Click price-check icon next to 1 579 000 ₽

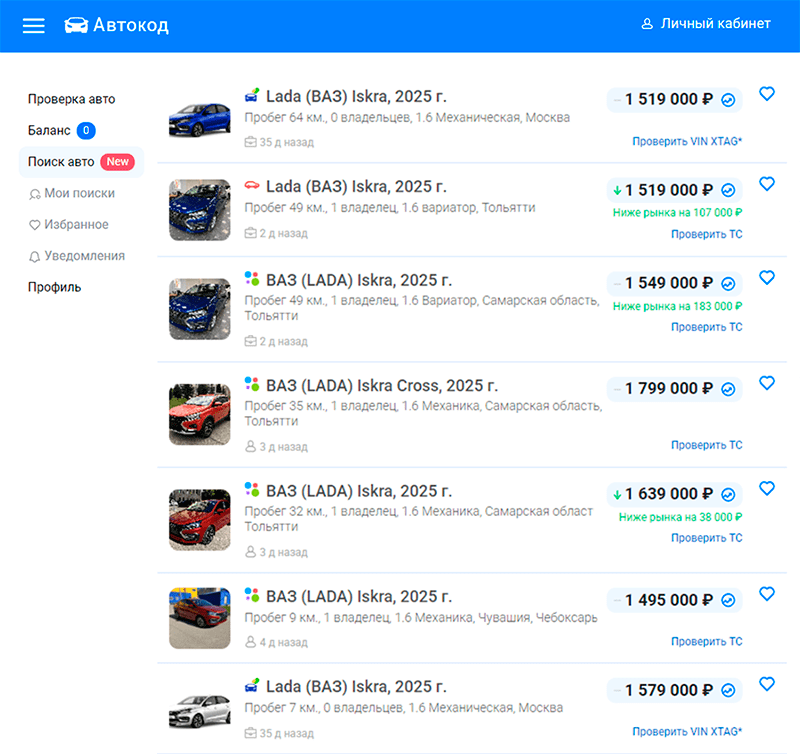pyautogui.click(x=728, y=690)
